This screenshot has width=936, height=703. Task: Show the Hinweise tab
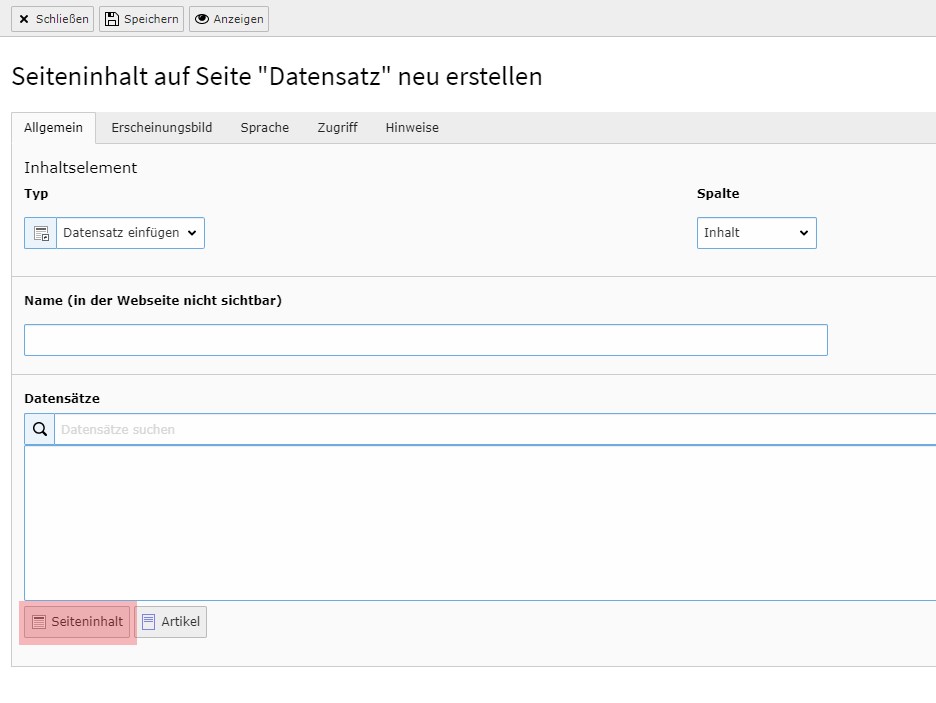(x=412, y=128)
